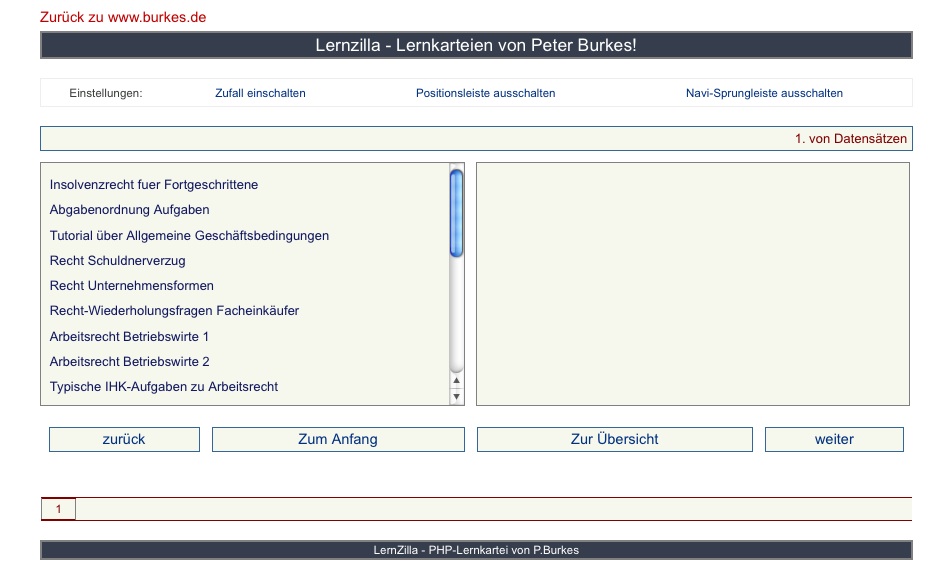Select Recht-Wiederholungsfragen Facheinkäufer
952x572 pixels.
click(174, 310)
